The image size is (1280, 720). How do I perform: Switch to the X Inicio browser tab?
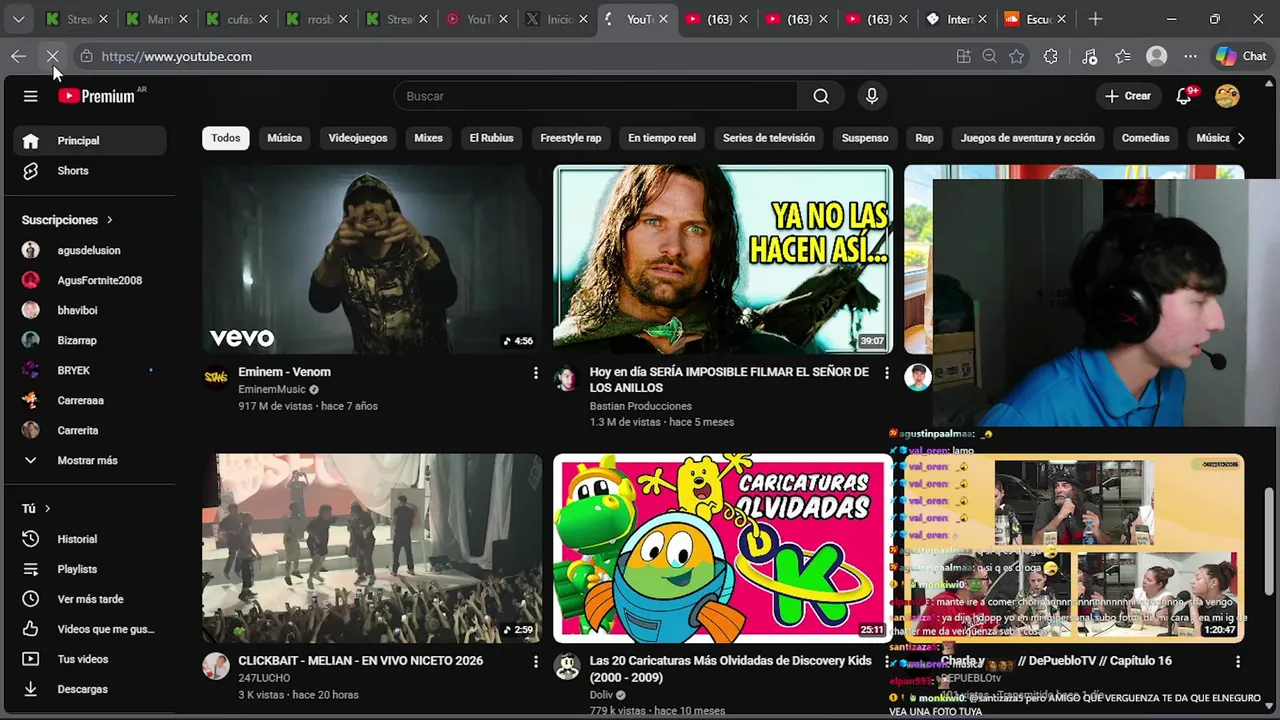pos(557,19)
